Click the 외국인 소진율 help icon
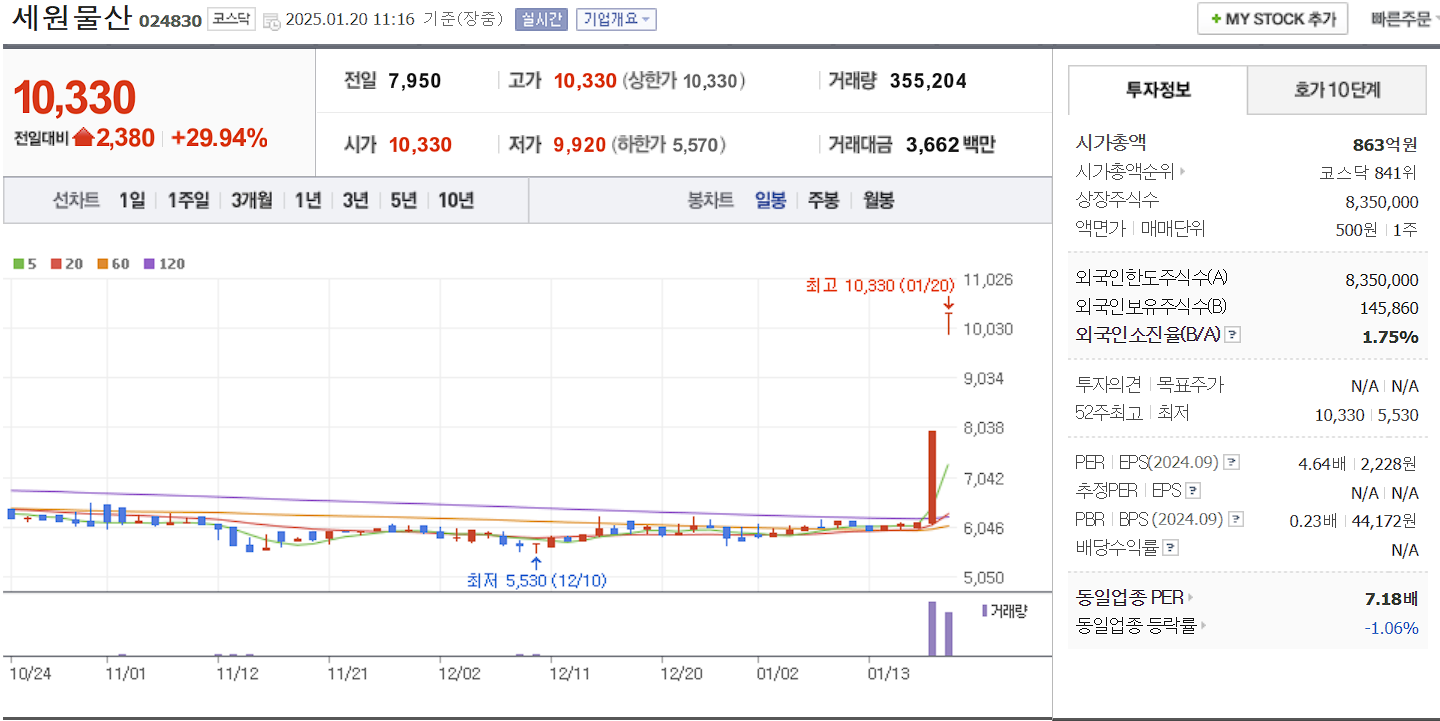The height and width of the screenshot is (721, 1440). [1232, 334]
